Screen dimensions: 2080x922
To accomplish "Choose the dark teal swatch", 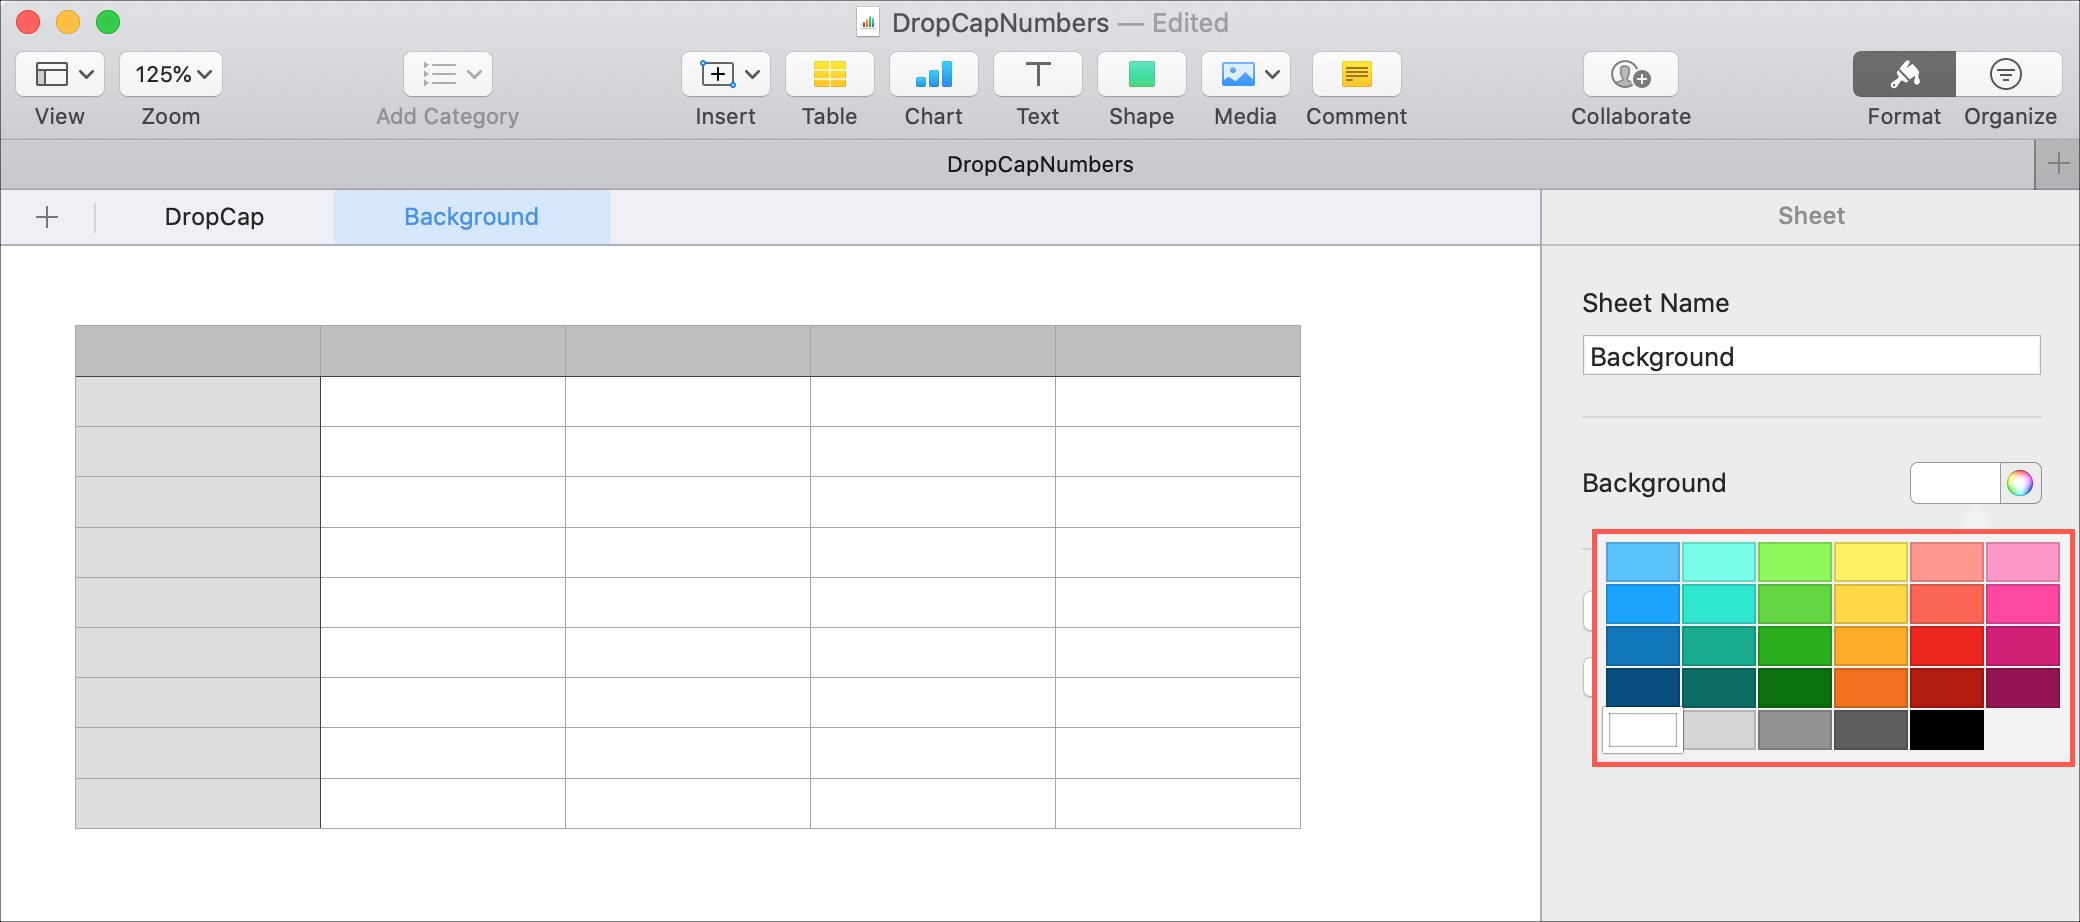I will 1719,688.
